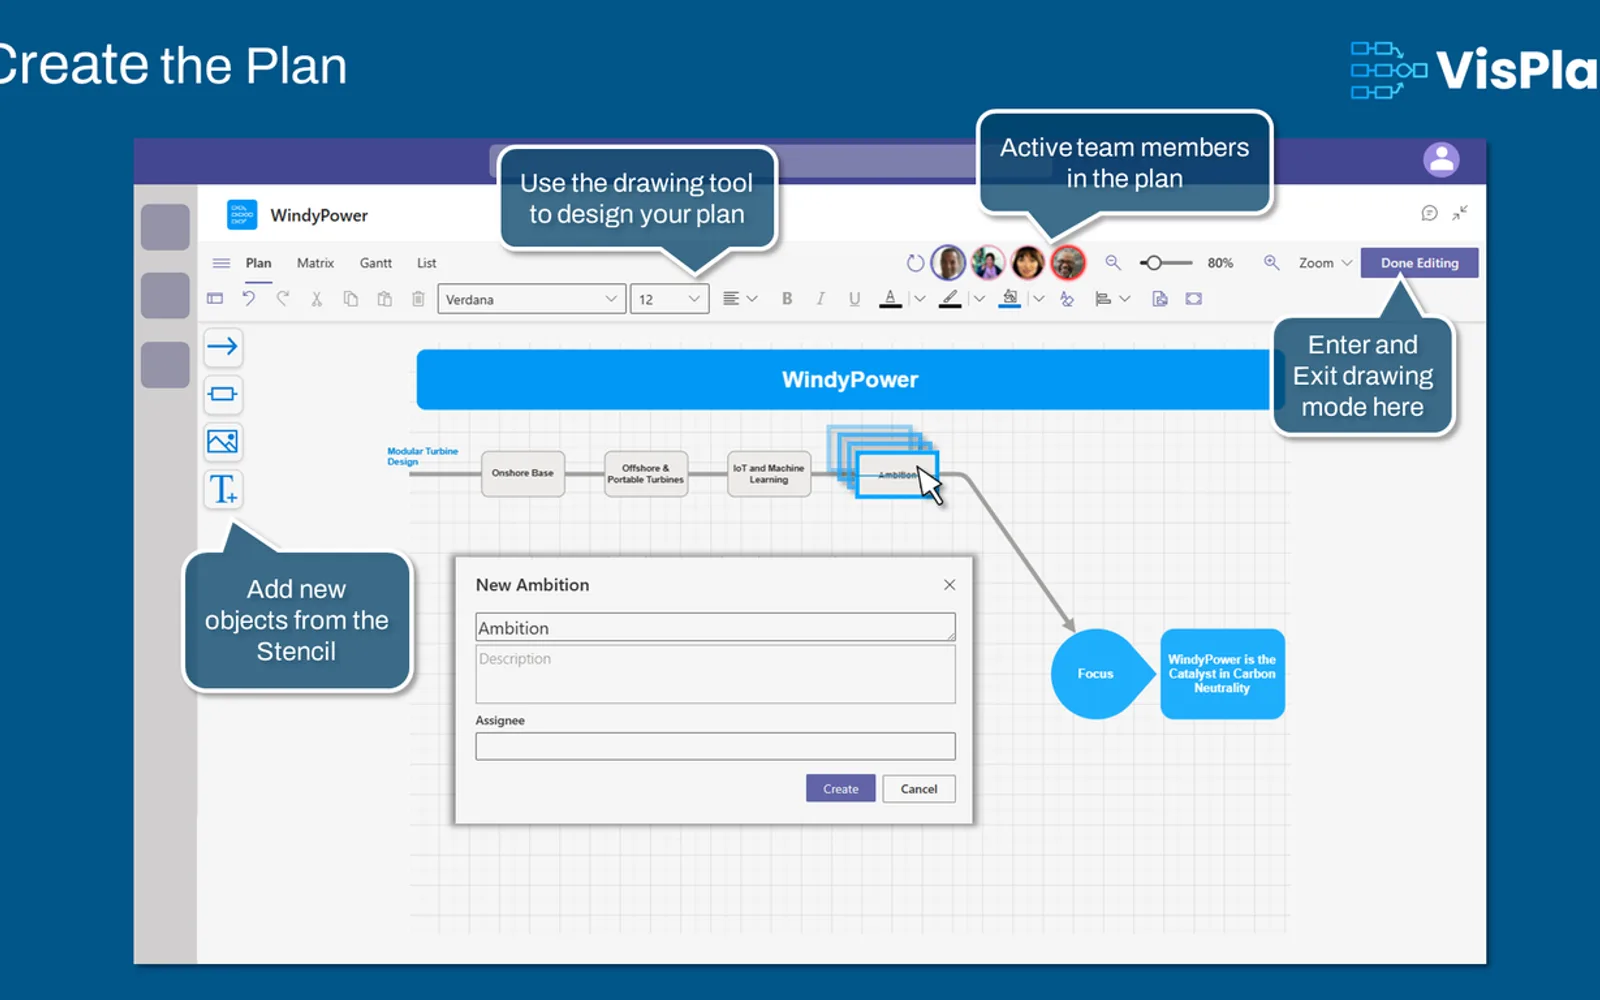Click the Done Editing button
This screenshot has height=1000, width=1600.
tap(1419, 263)
